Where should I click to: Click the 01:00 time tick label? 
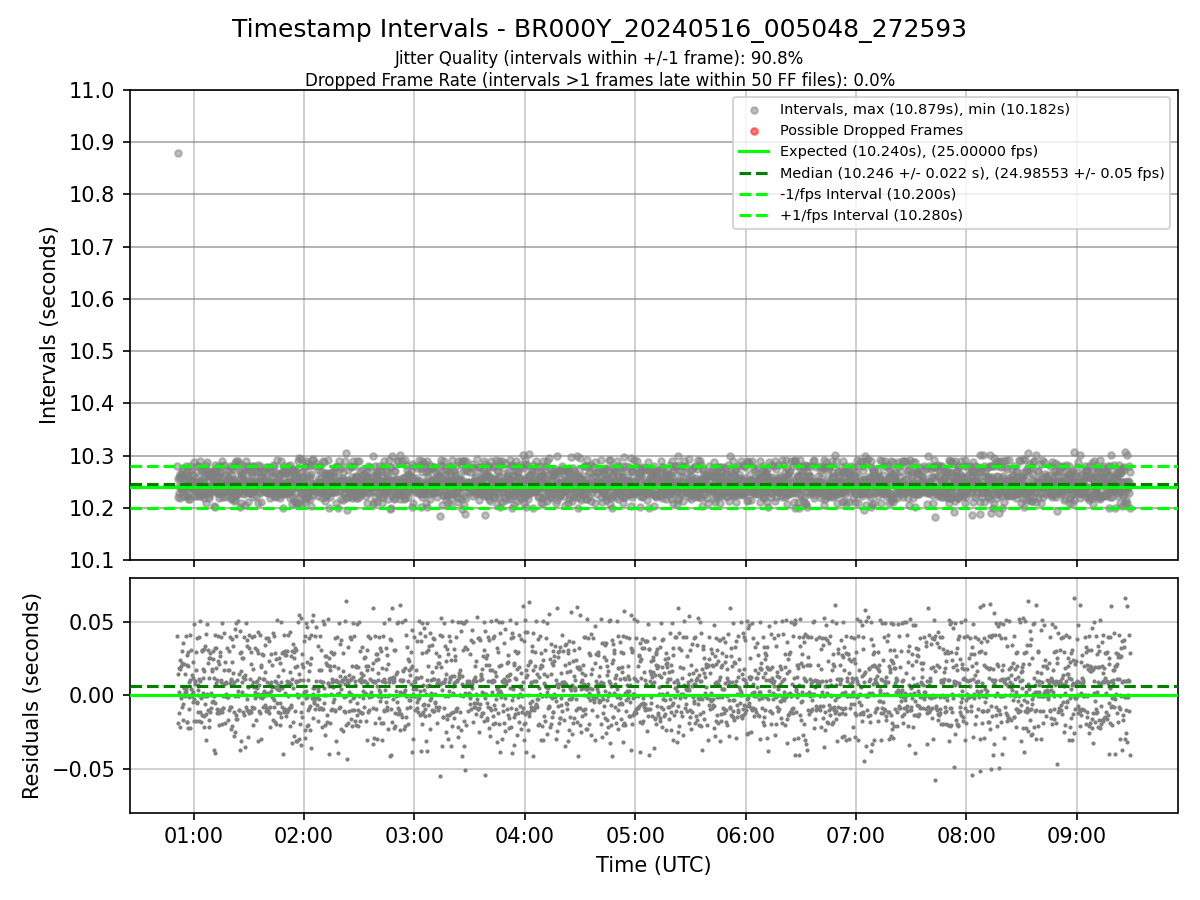coord(194,834)
